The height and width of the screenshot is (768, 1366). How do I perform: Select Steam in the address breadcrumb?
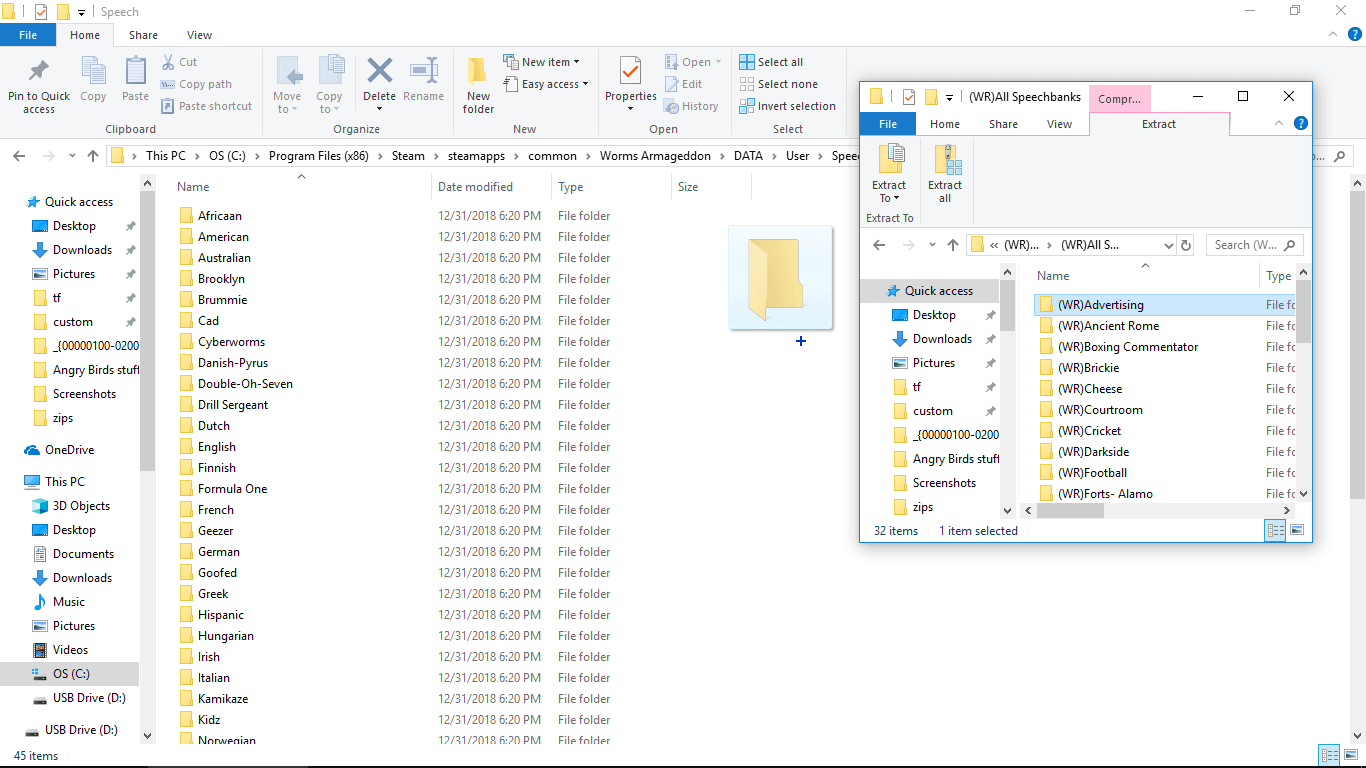tap(408, 156)
